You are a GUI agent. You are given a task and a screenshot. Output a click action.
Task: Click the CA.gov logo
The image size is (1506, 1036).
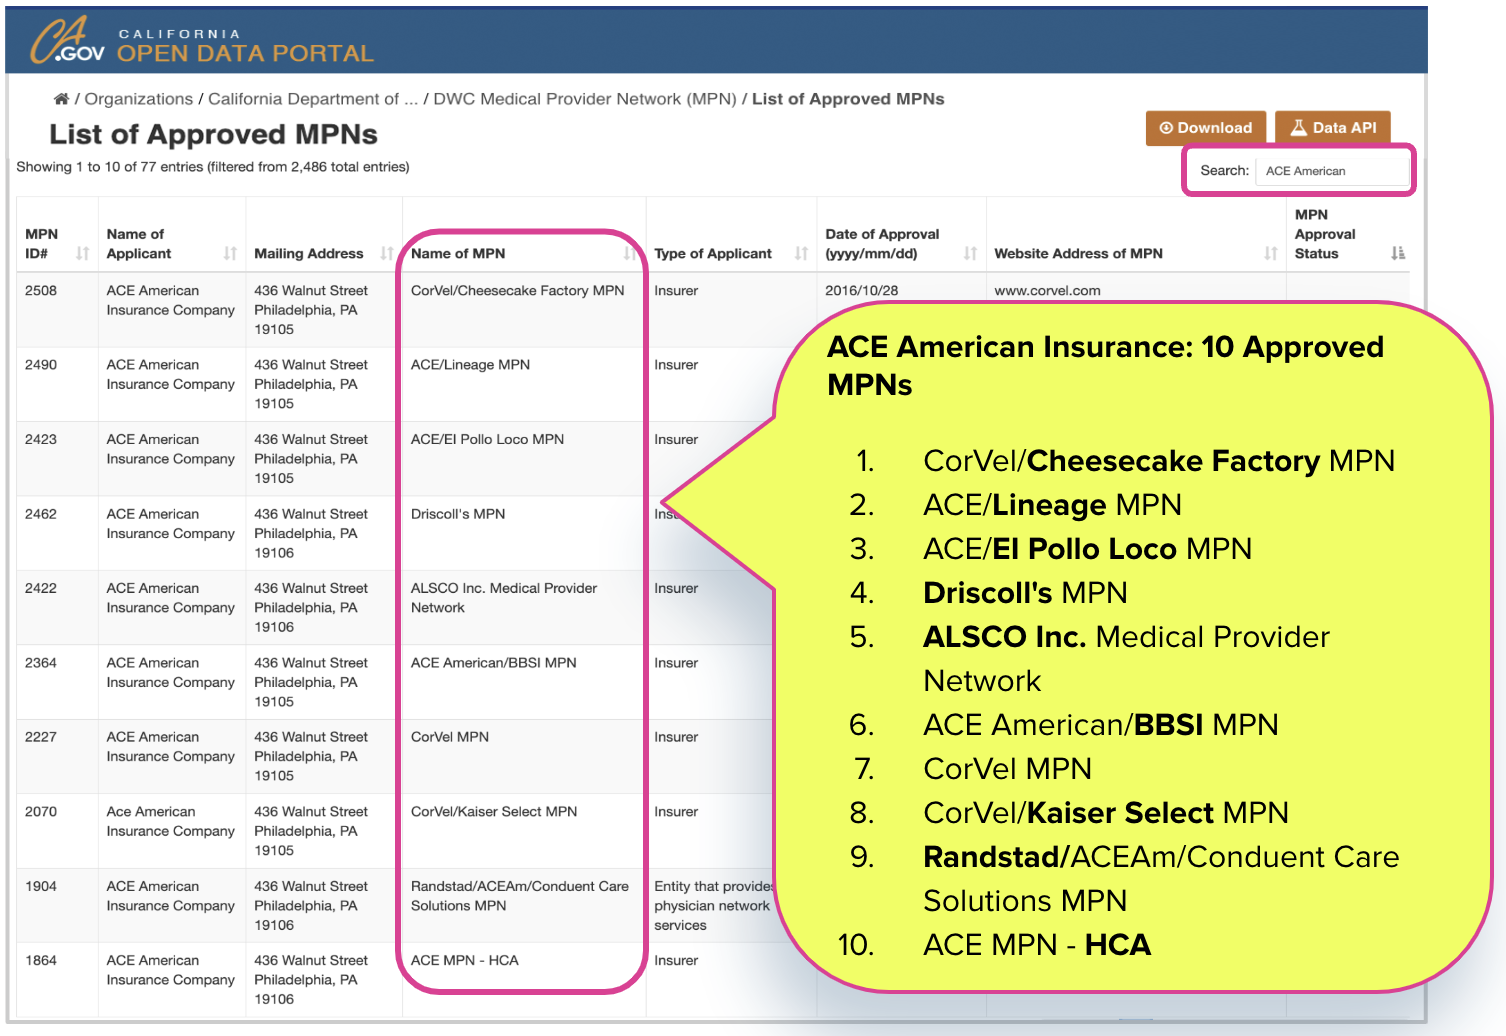tap(67, 40)
